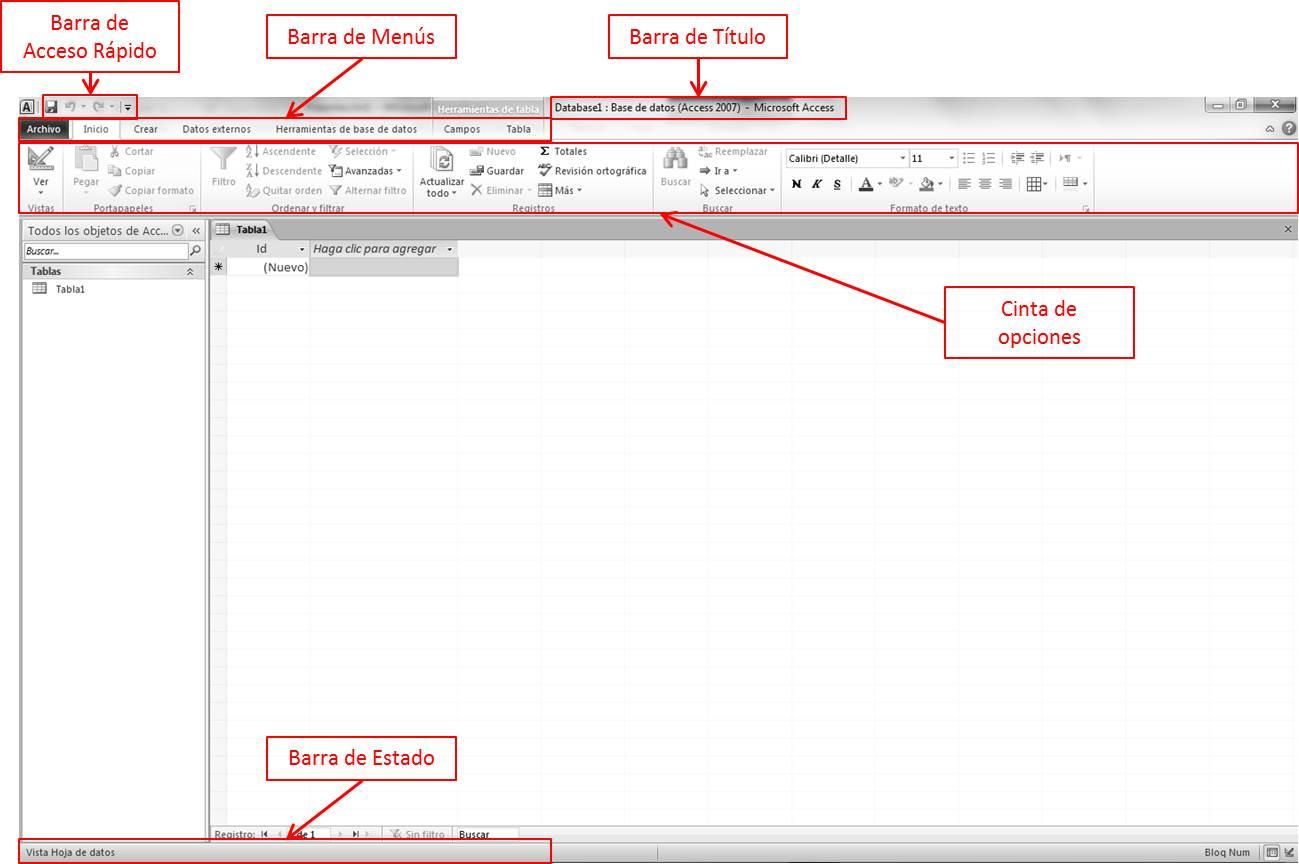Open the Portapapeles dialog launcher
Viewport: 1299px width, 864px height.
tap(193, 208)
